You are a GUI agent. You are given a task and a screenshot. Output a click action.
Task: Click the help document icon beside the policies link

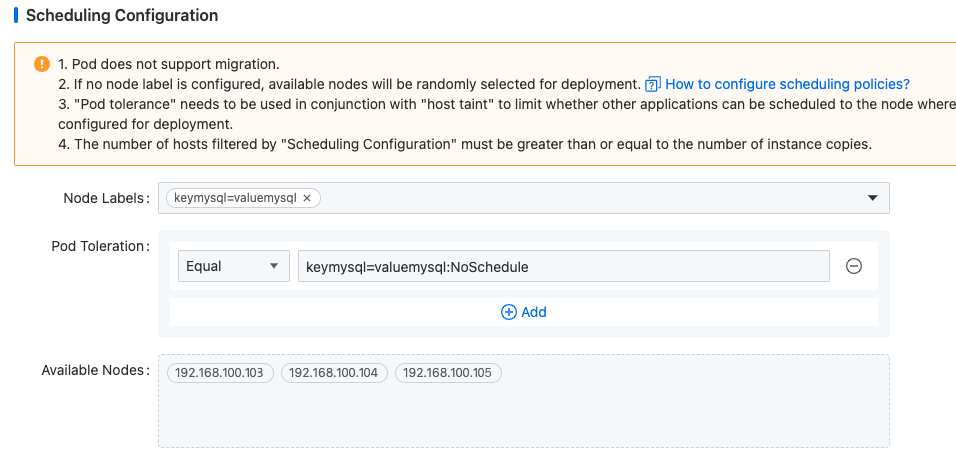653,84
